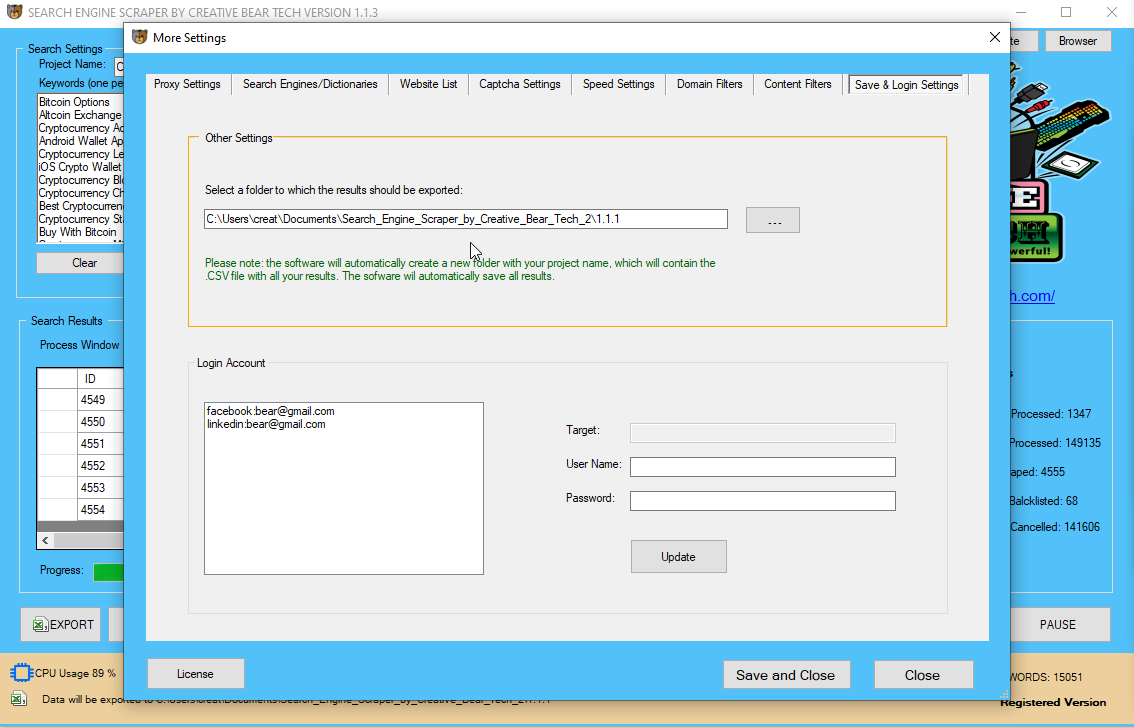Image resolution: width=1134 pixels, height=728 pixels.
Task: Click the folder browse "..." button
Action: 772,219
